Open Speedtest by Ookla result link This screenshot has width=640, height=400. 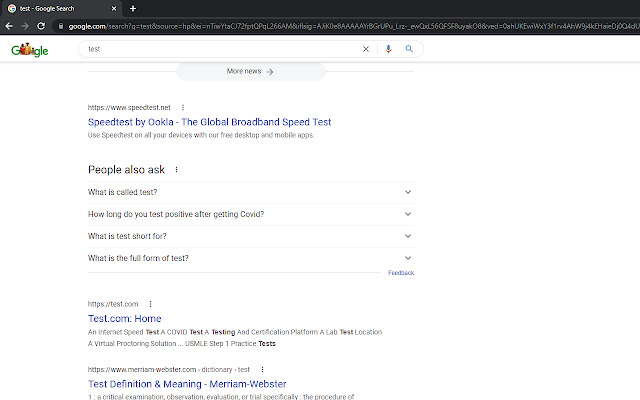coord(209,122)
